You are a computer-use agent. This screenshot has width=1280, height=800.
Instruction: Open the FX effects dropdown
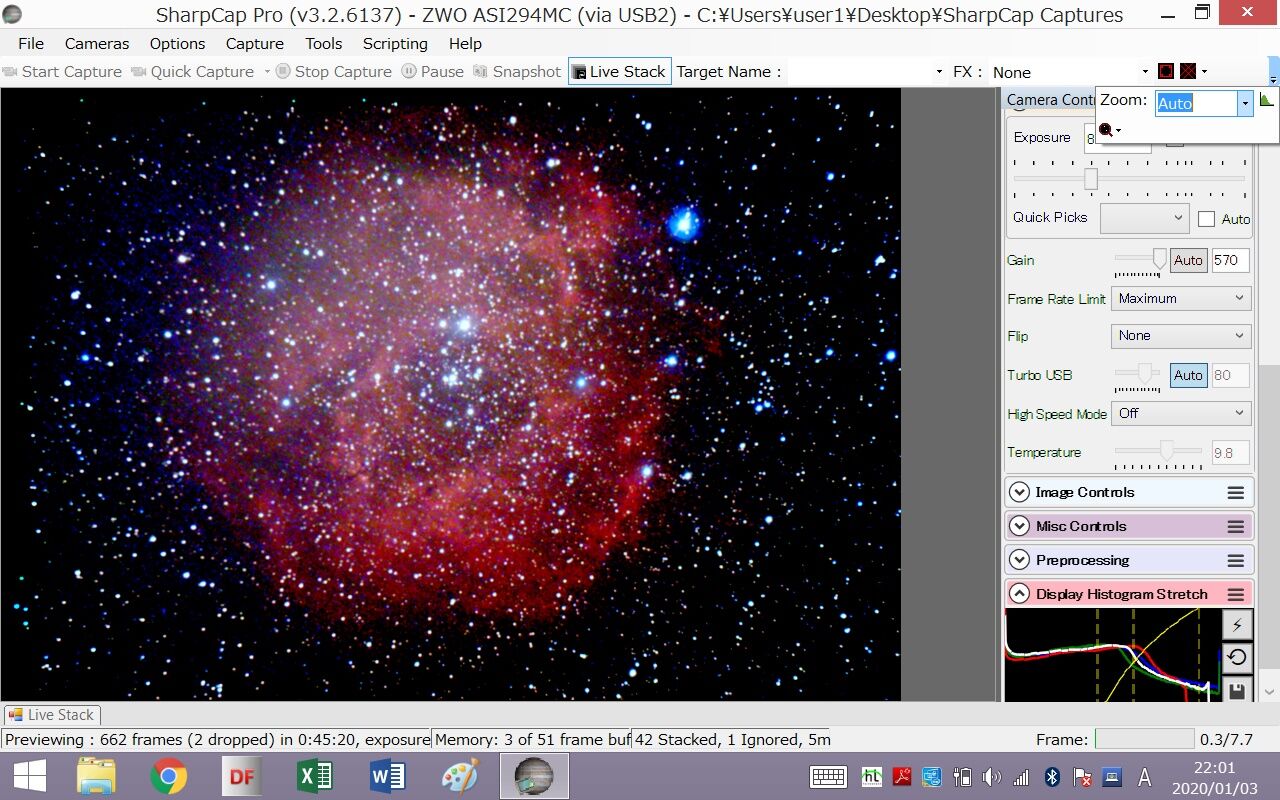point(1070,72)
